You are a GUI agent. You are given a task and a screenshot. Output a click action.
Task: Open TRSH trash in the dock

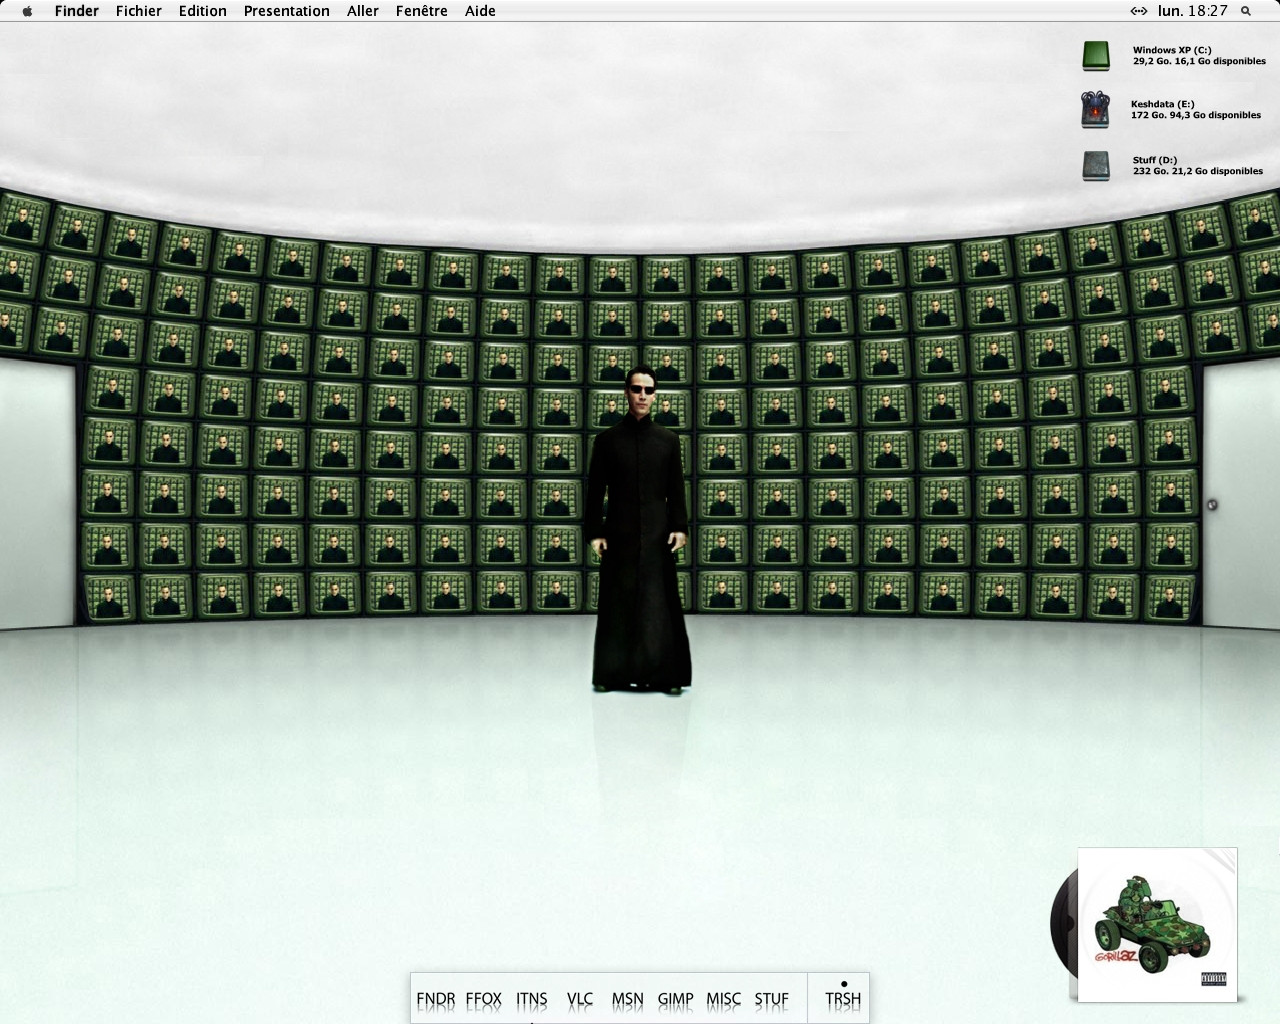[x=843, y=999]
